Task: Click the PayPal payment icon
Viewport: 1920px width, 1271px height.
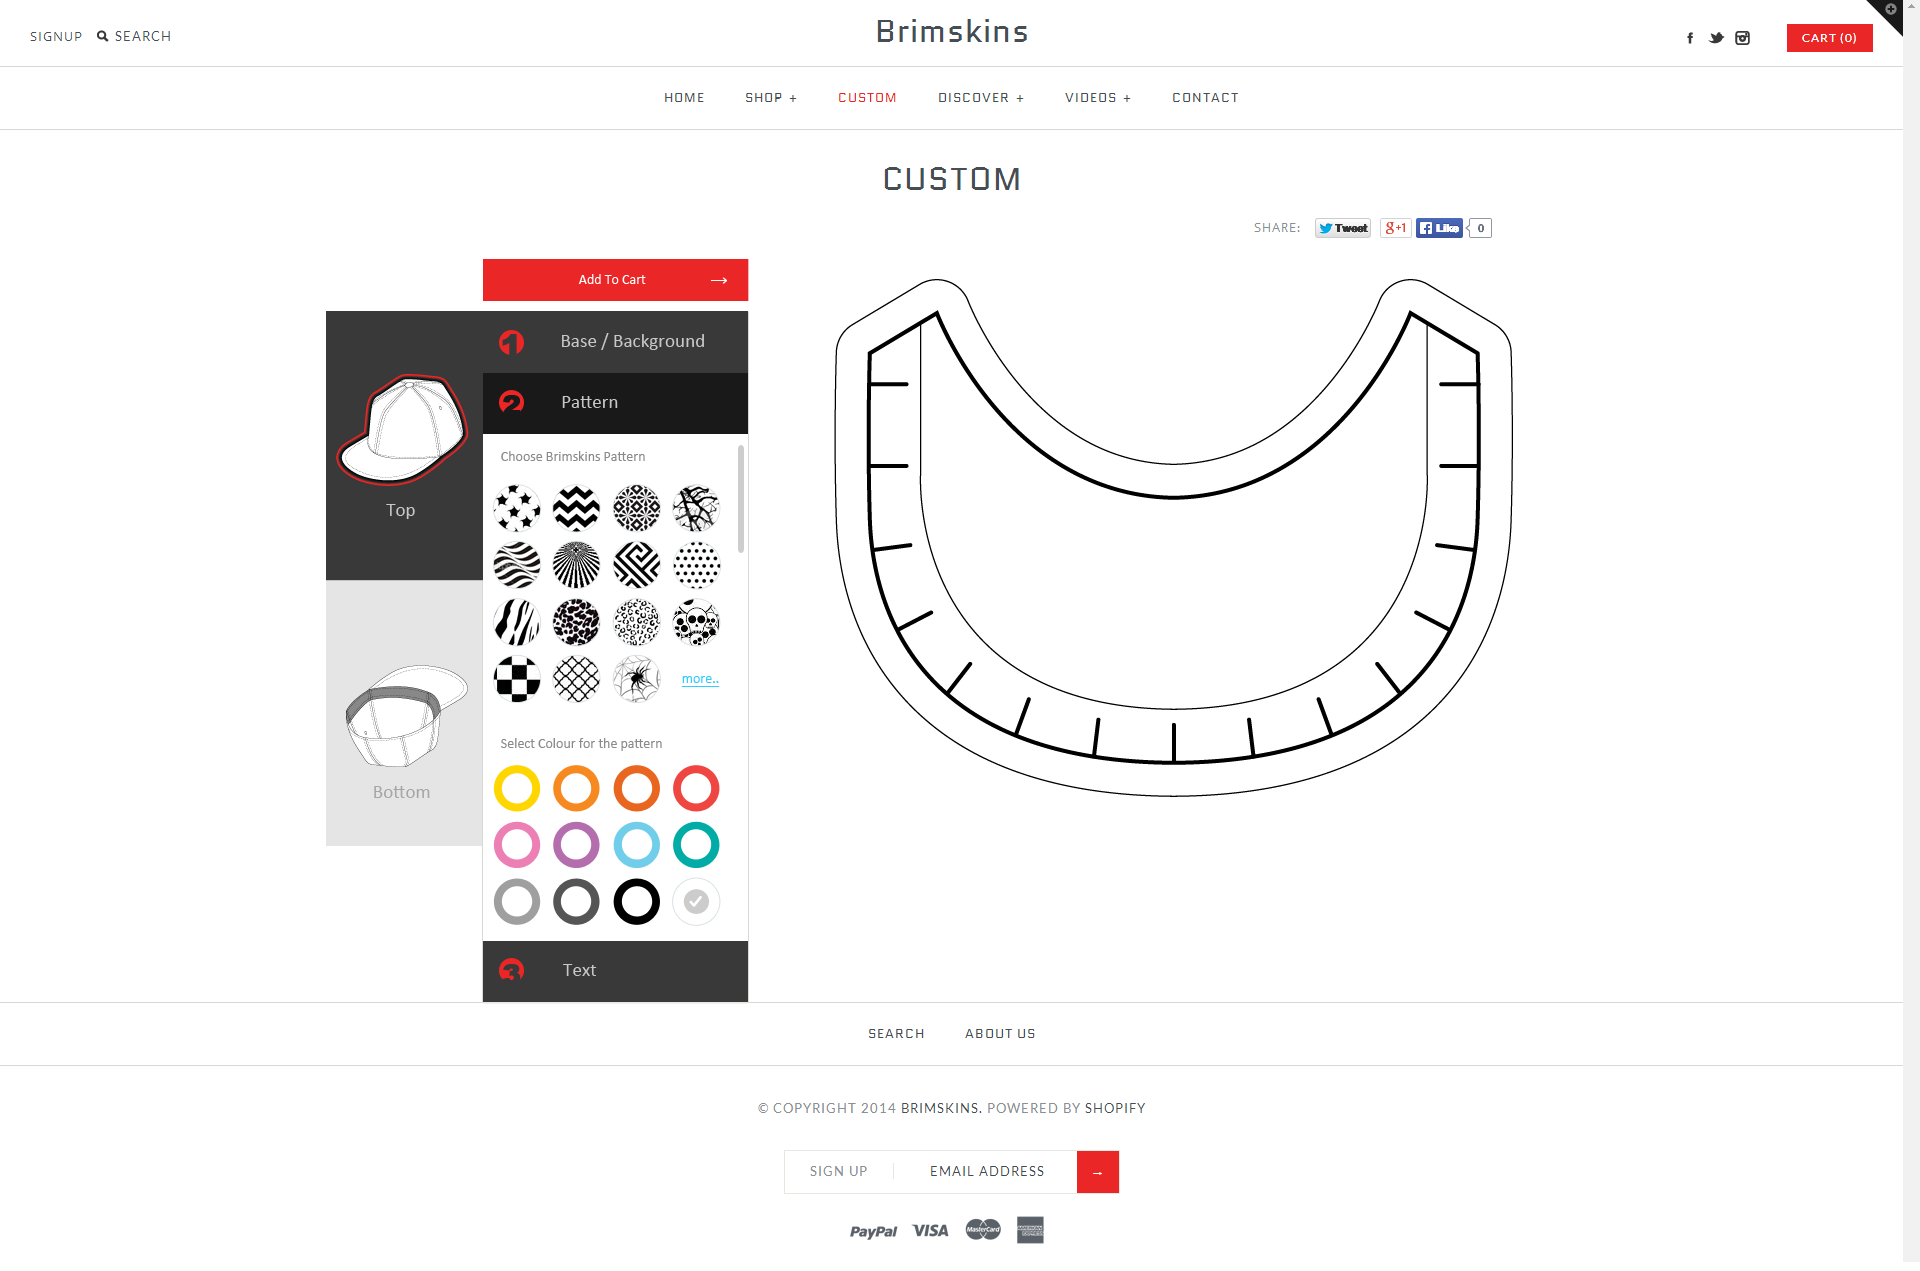Action: (x=873, y=1231)
